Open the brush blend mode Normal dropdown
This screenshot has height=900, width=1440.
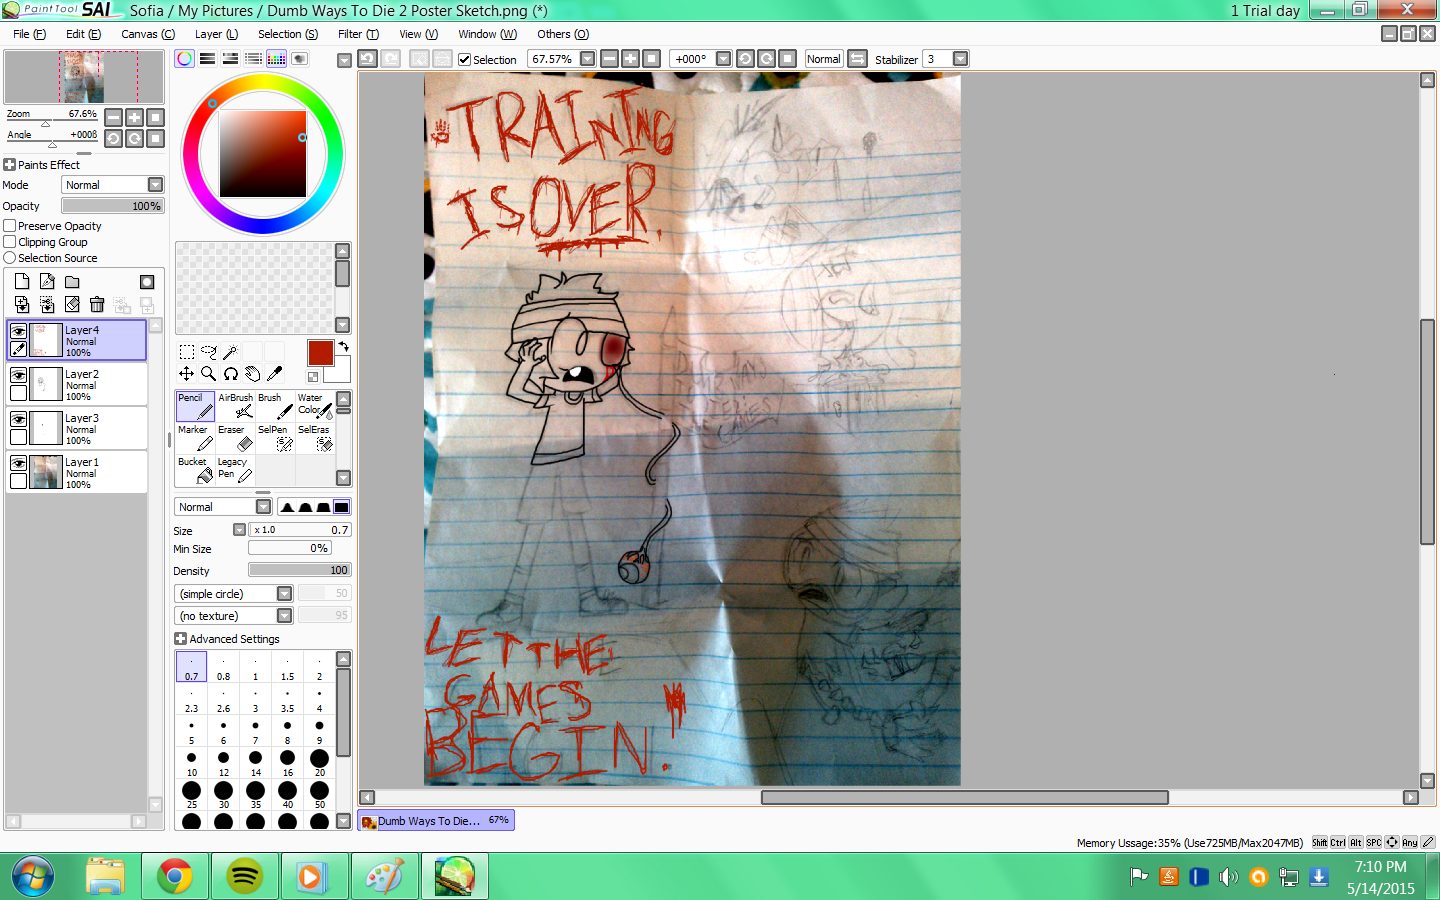[223, 507]
